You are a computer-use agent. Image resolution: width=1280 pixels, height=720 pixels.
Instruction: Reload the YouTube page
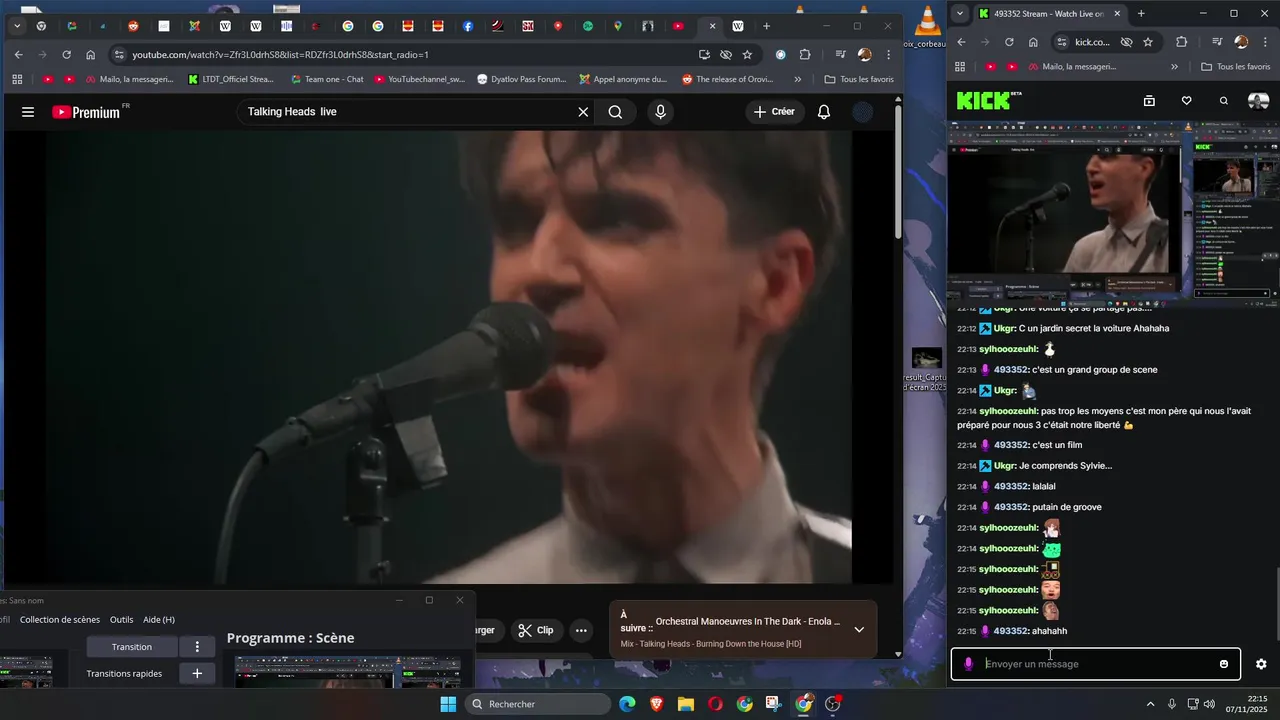(x=67, y=55)
